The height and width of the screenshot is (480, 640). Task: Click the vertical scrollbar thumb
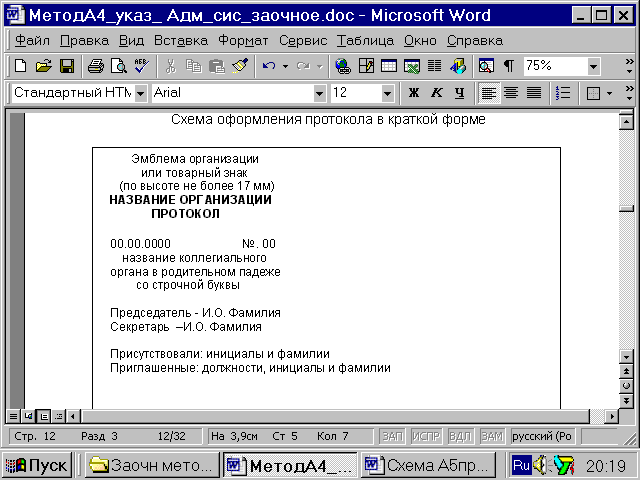pos(626,209)
